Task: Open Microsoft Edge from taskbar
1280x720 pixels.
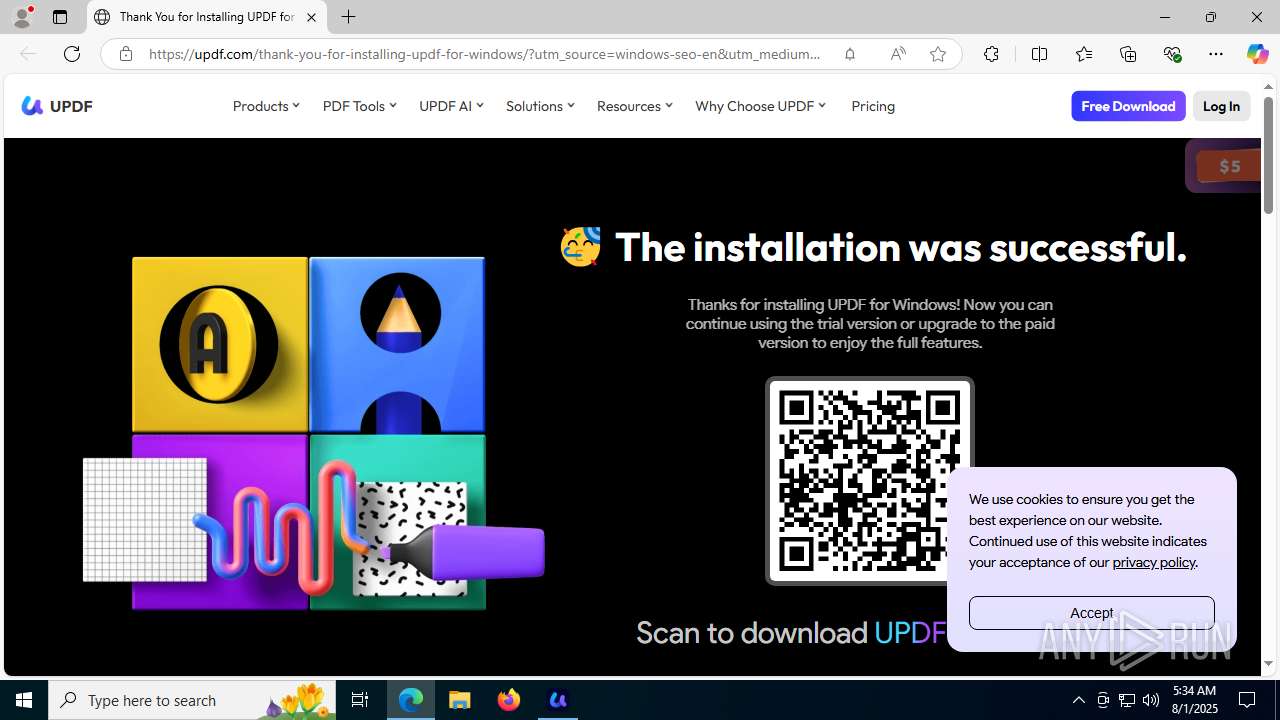Action: pos(411,700)
